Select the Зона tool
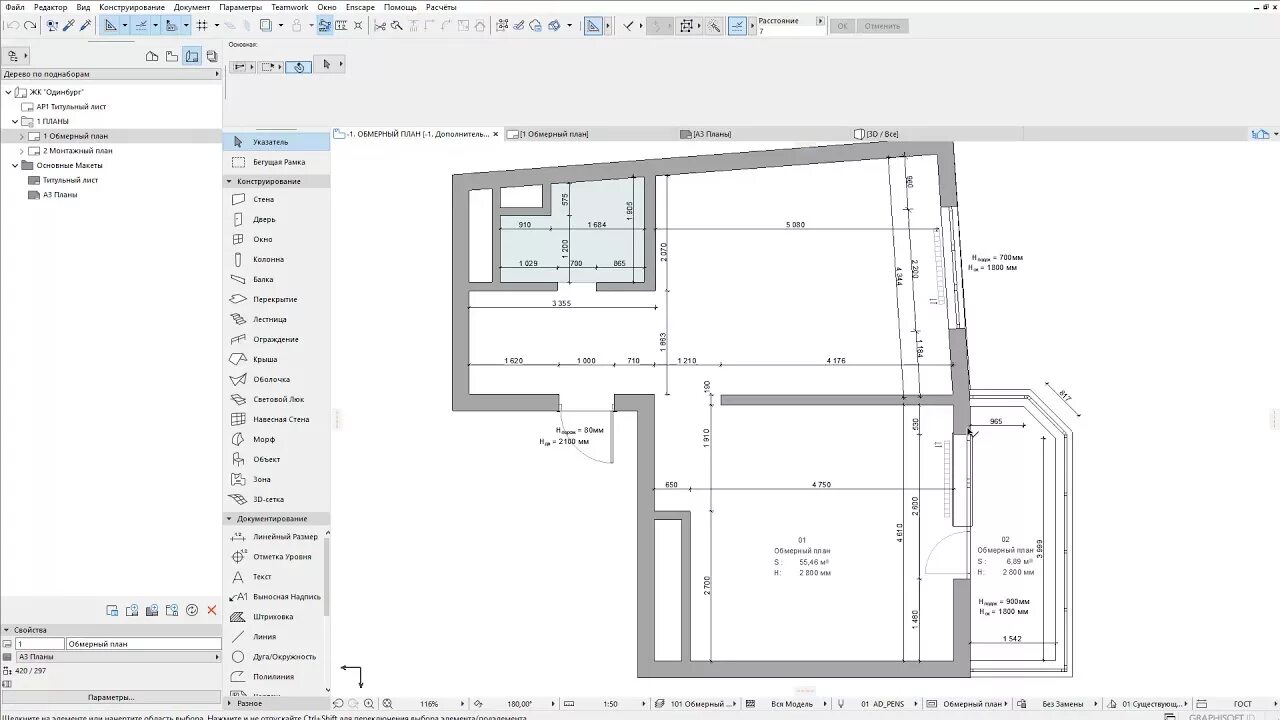1280x720 pixels. (x=276, y=479)
